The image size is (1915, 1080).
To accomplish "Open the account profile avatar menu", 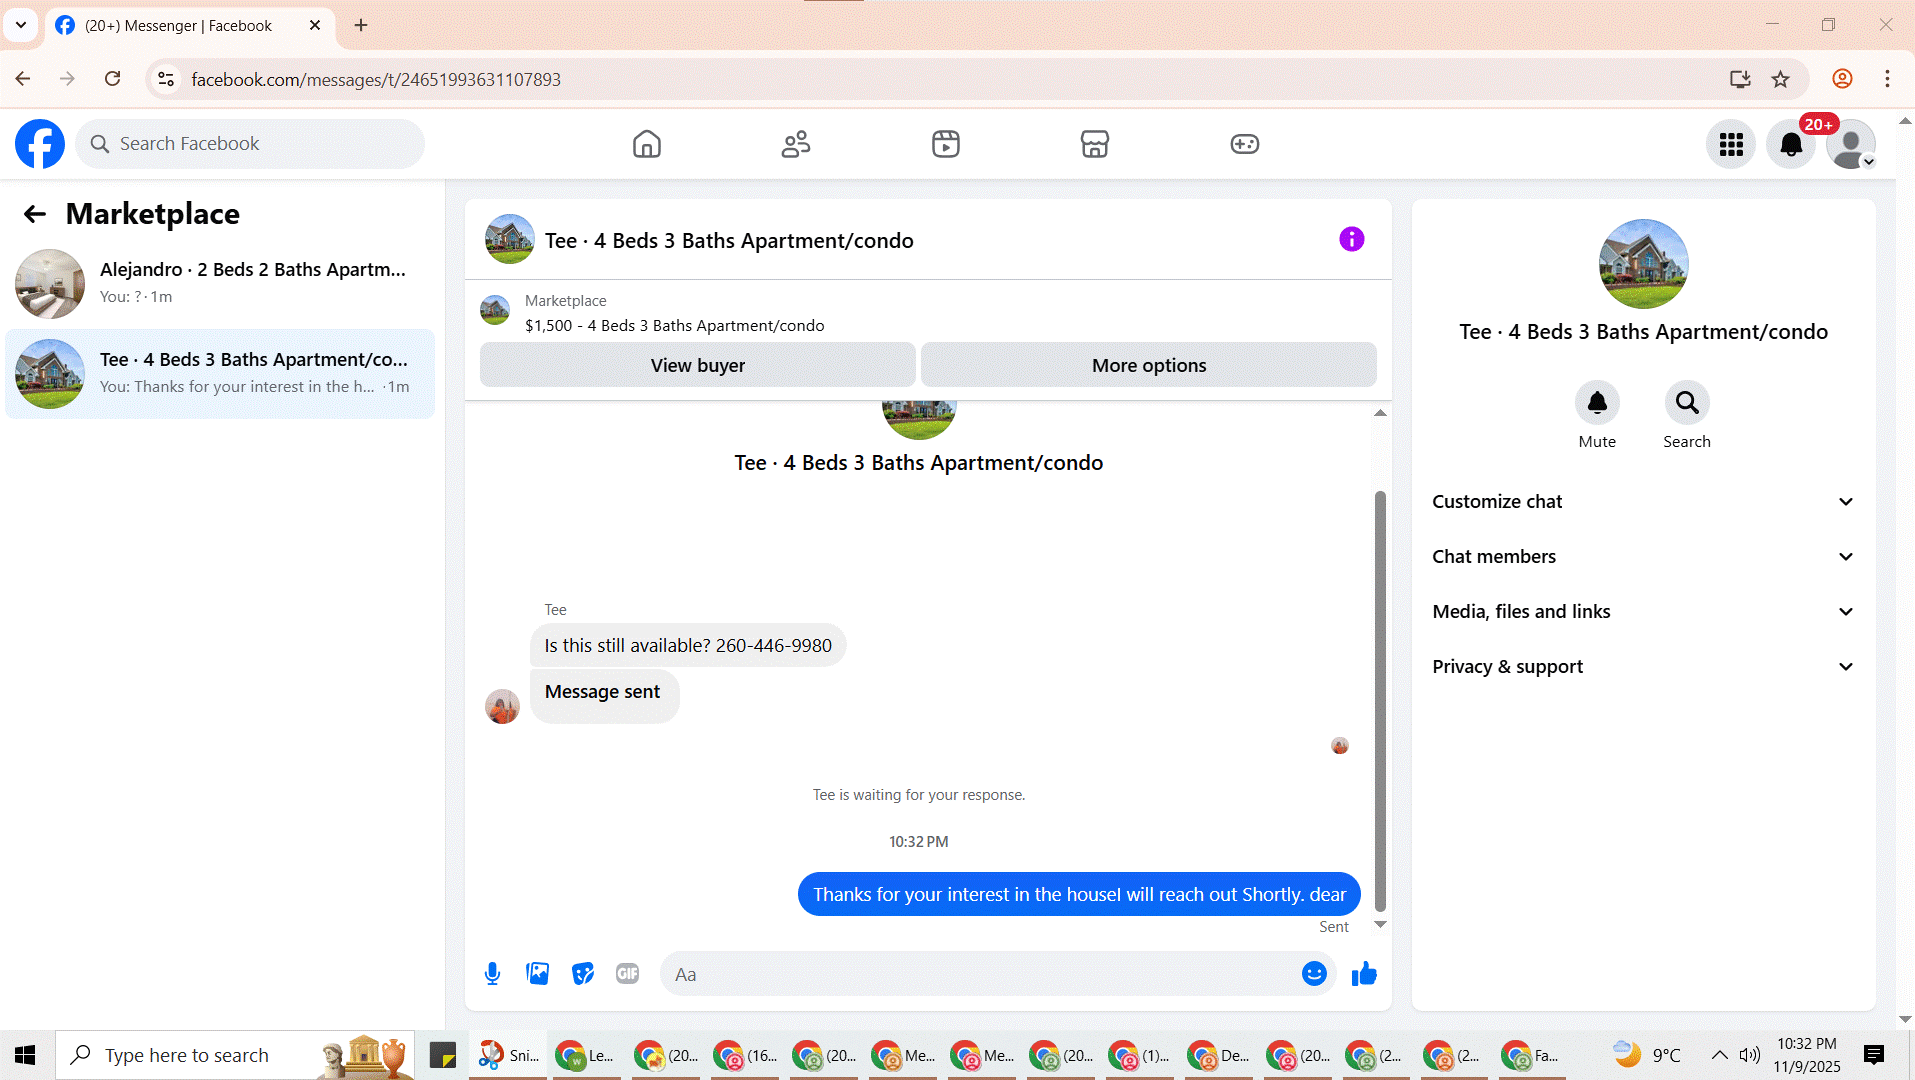I will [1851, 145].
